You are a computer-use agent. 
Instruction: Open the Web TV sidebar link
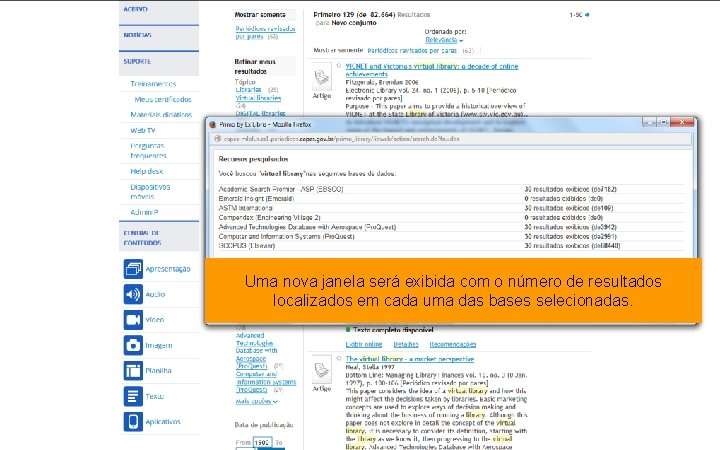pyautogui.click(x=143, y=130)
